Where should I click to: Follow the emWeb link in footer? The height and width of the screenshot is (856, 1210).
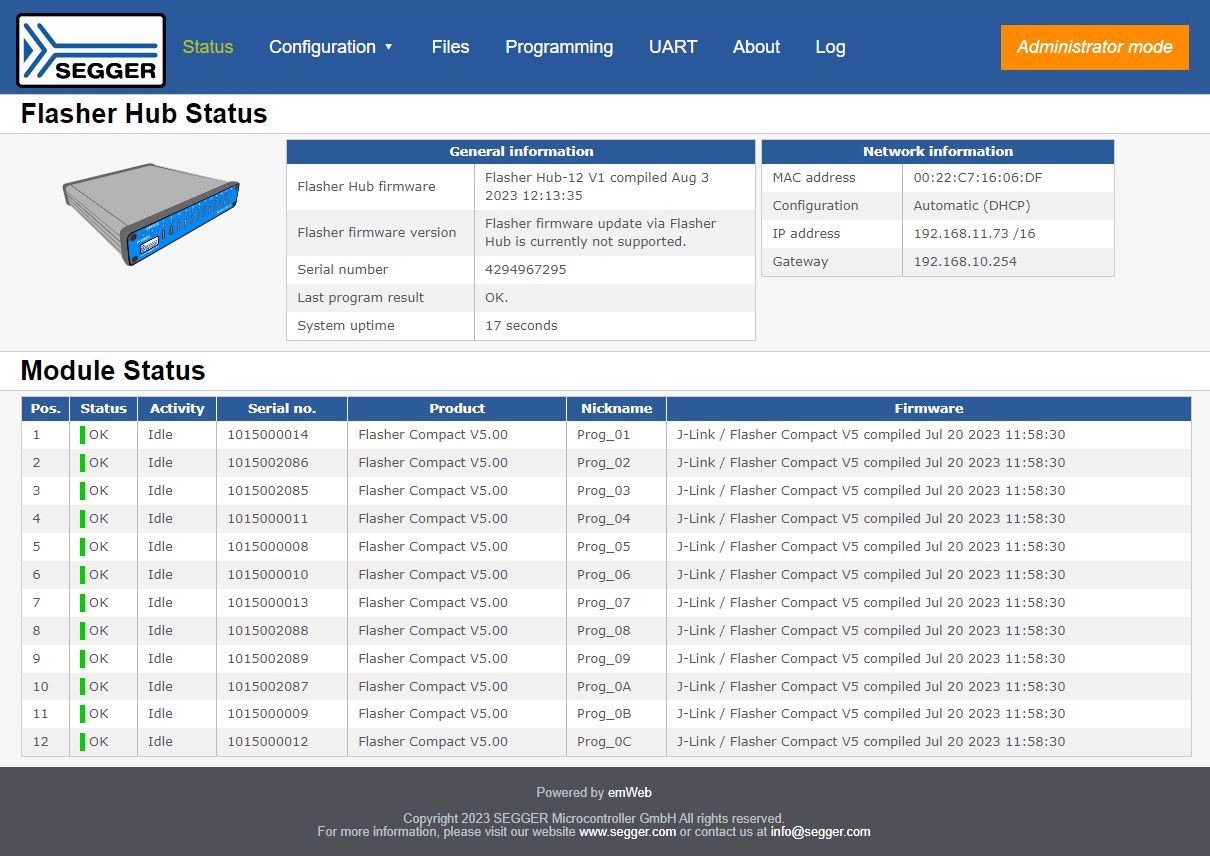630,793
